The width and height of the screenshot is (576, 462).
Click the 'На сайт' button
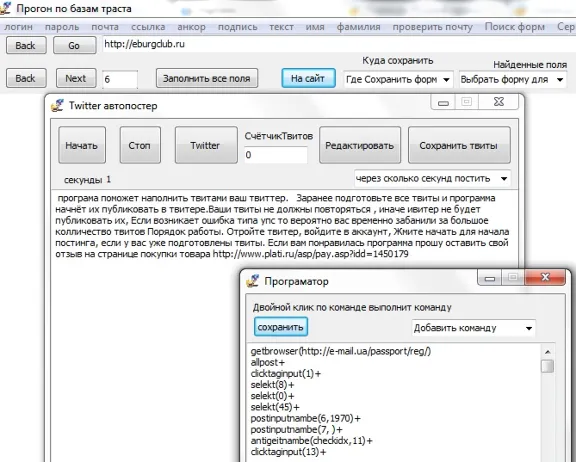(x=308, y=78)
